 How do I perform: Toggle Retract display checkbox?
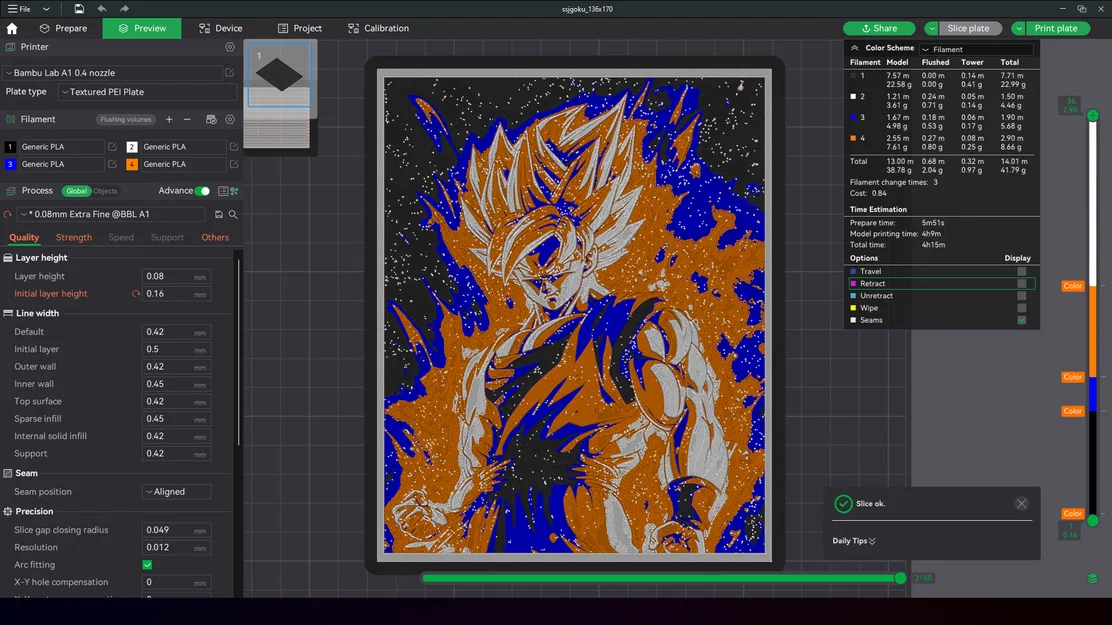(x=1021, y=283)
